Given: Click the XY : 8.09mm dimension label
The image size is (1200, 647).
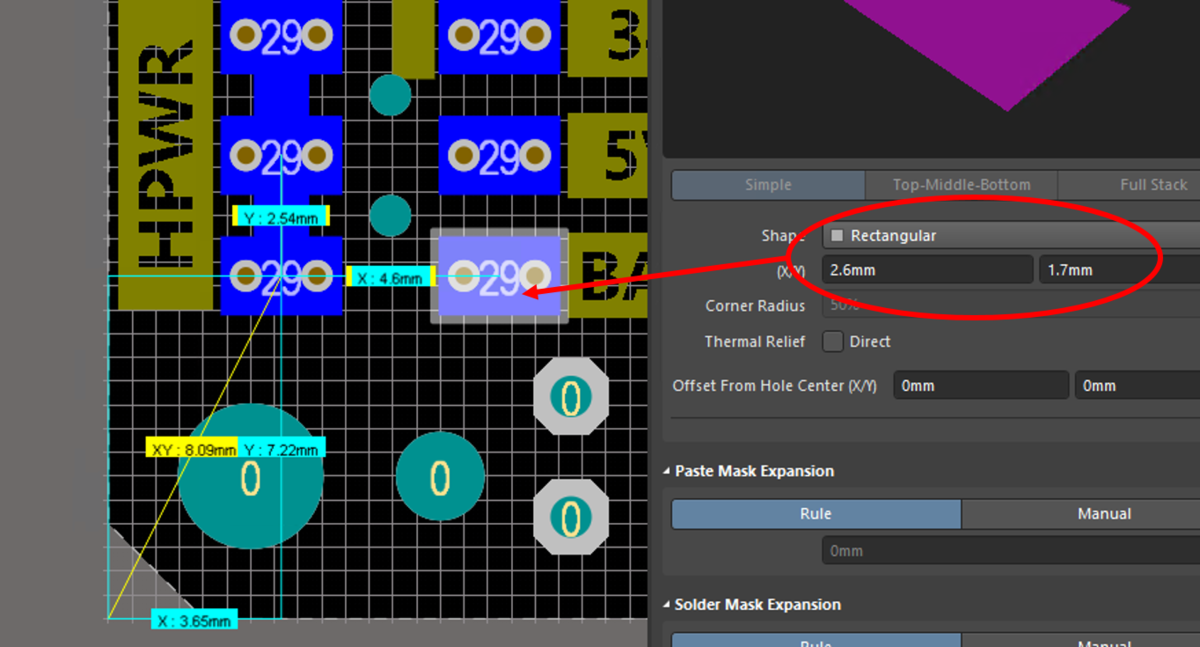Looking at the screenshot, I should 192,449.
